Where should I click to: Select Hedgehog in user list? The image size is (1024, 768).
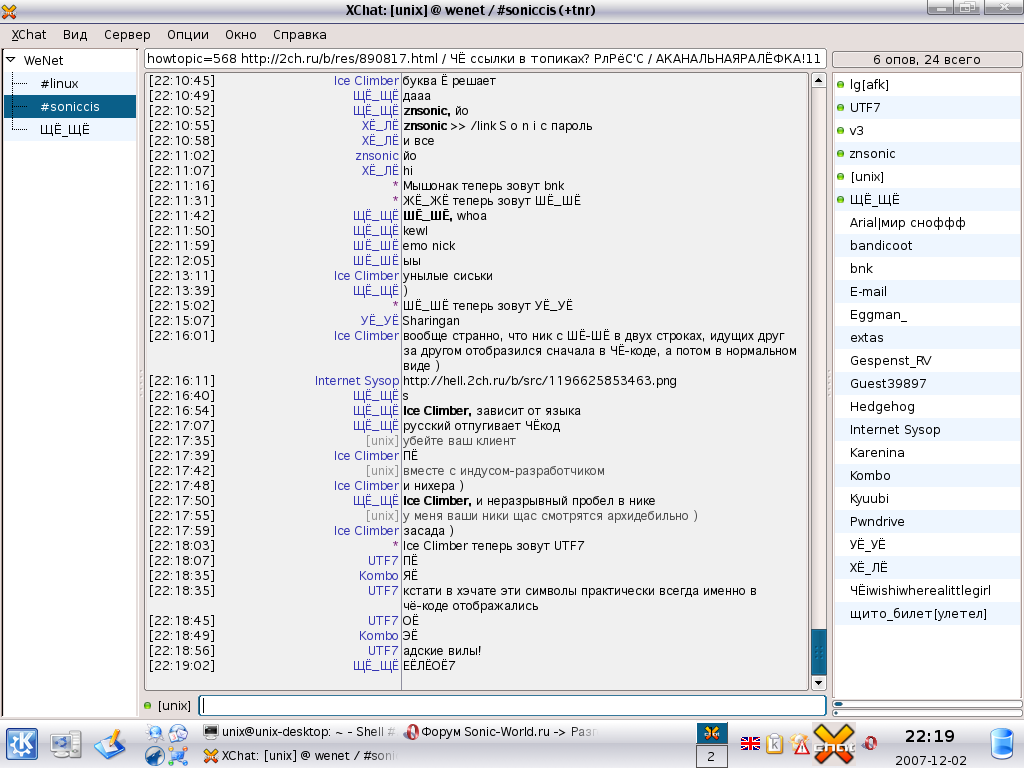click(x=927, y=406)
